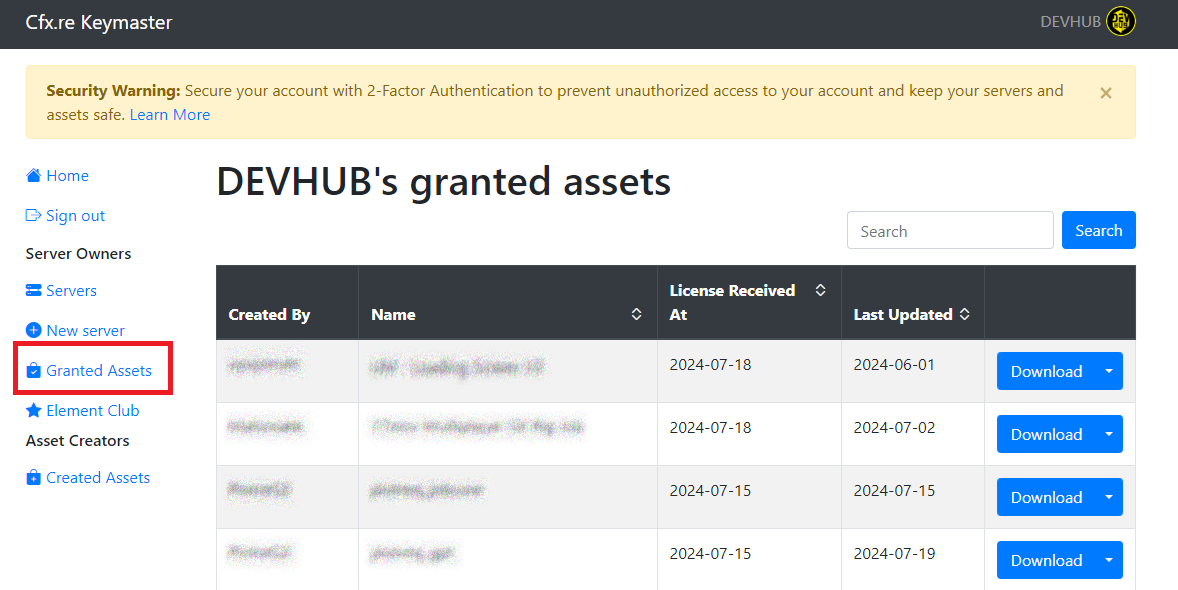
Task: Click the Element Club star icon
Action: tap(33, 411)
